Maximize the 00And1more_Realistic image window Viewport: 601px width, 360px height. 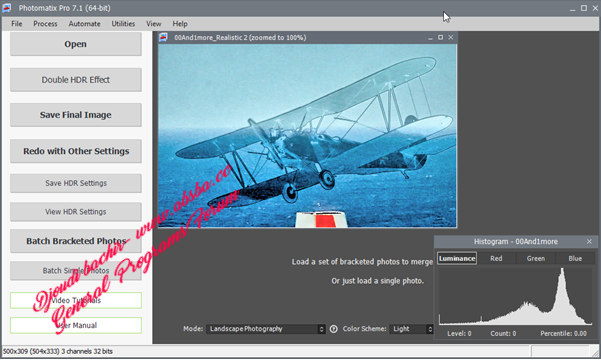pyautogui.click(x=440, y=37)
